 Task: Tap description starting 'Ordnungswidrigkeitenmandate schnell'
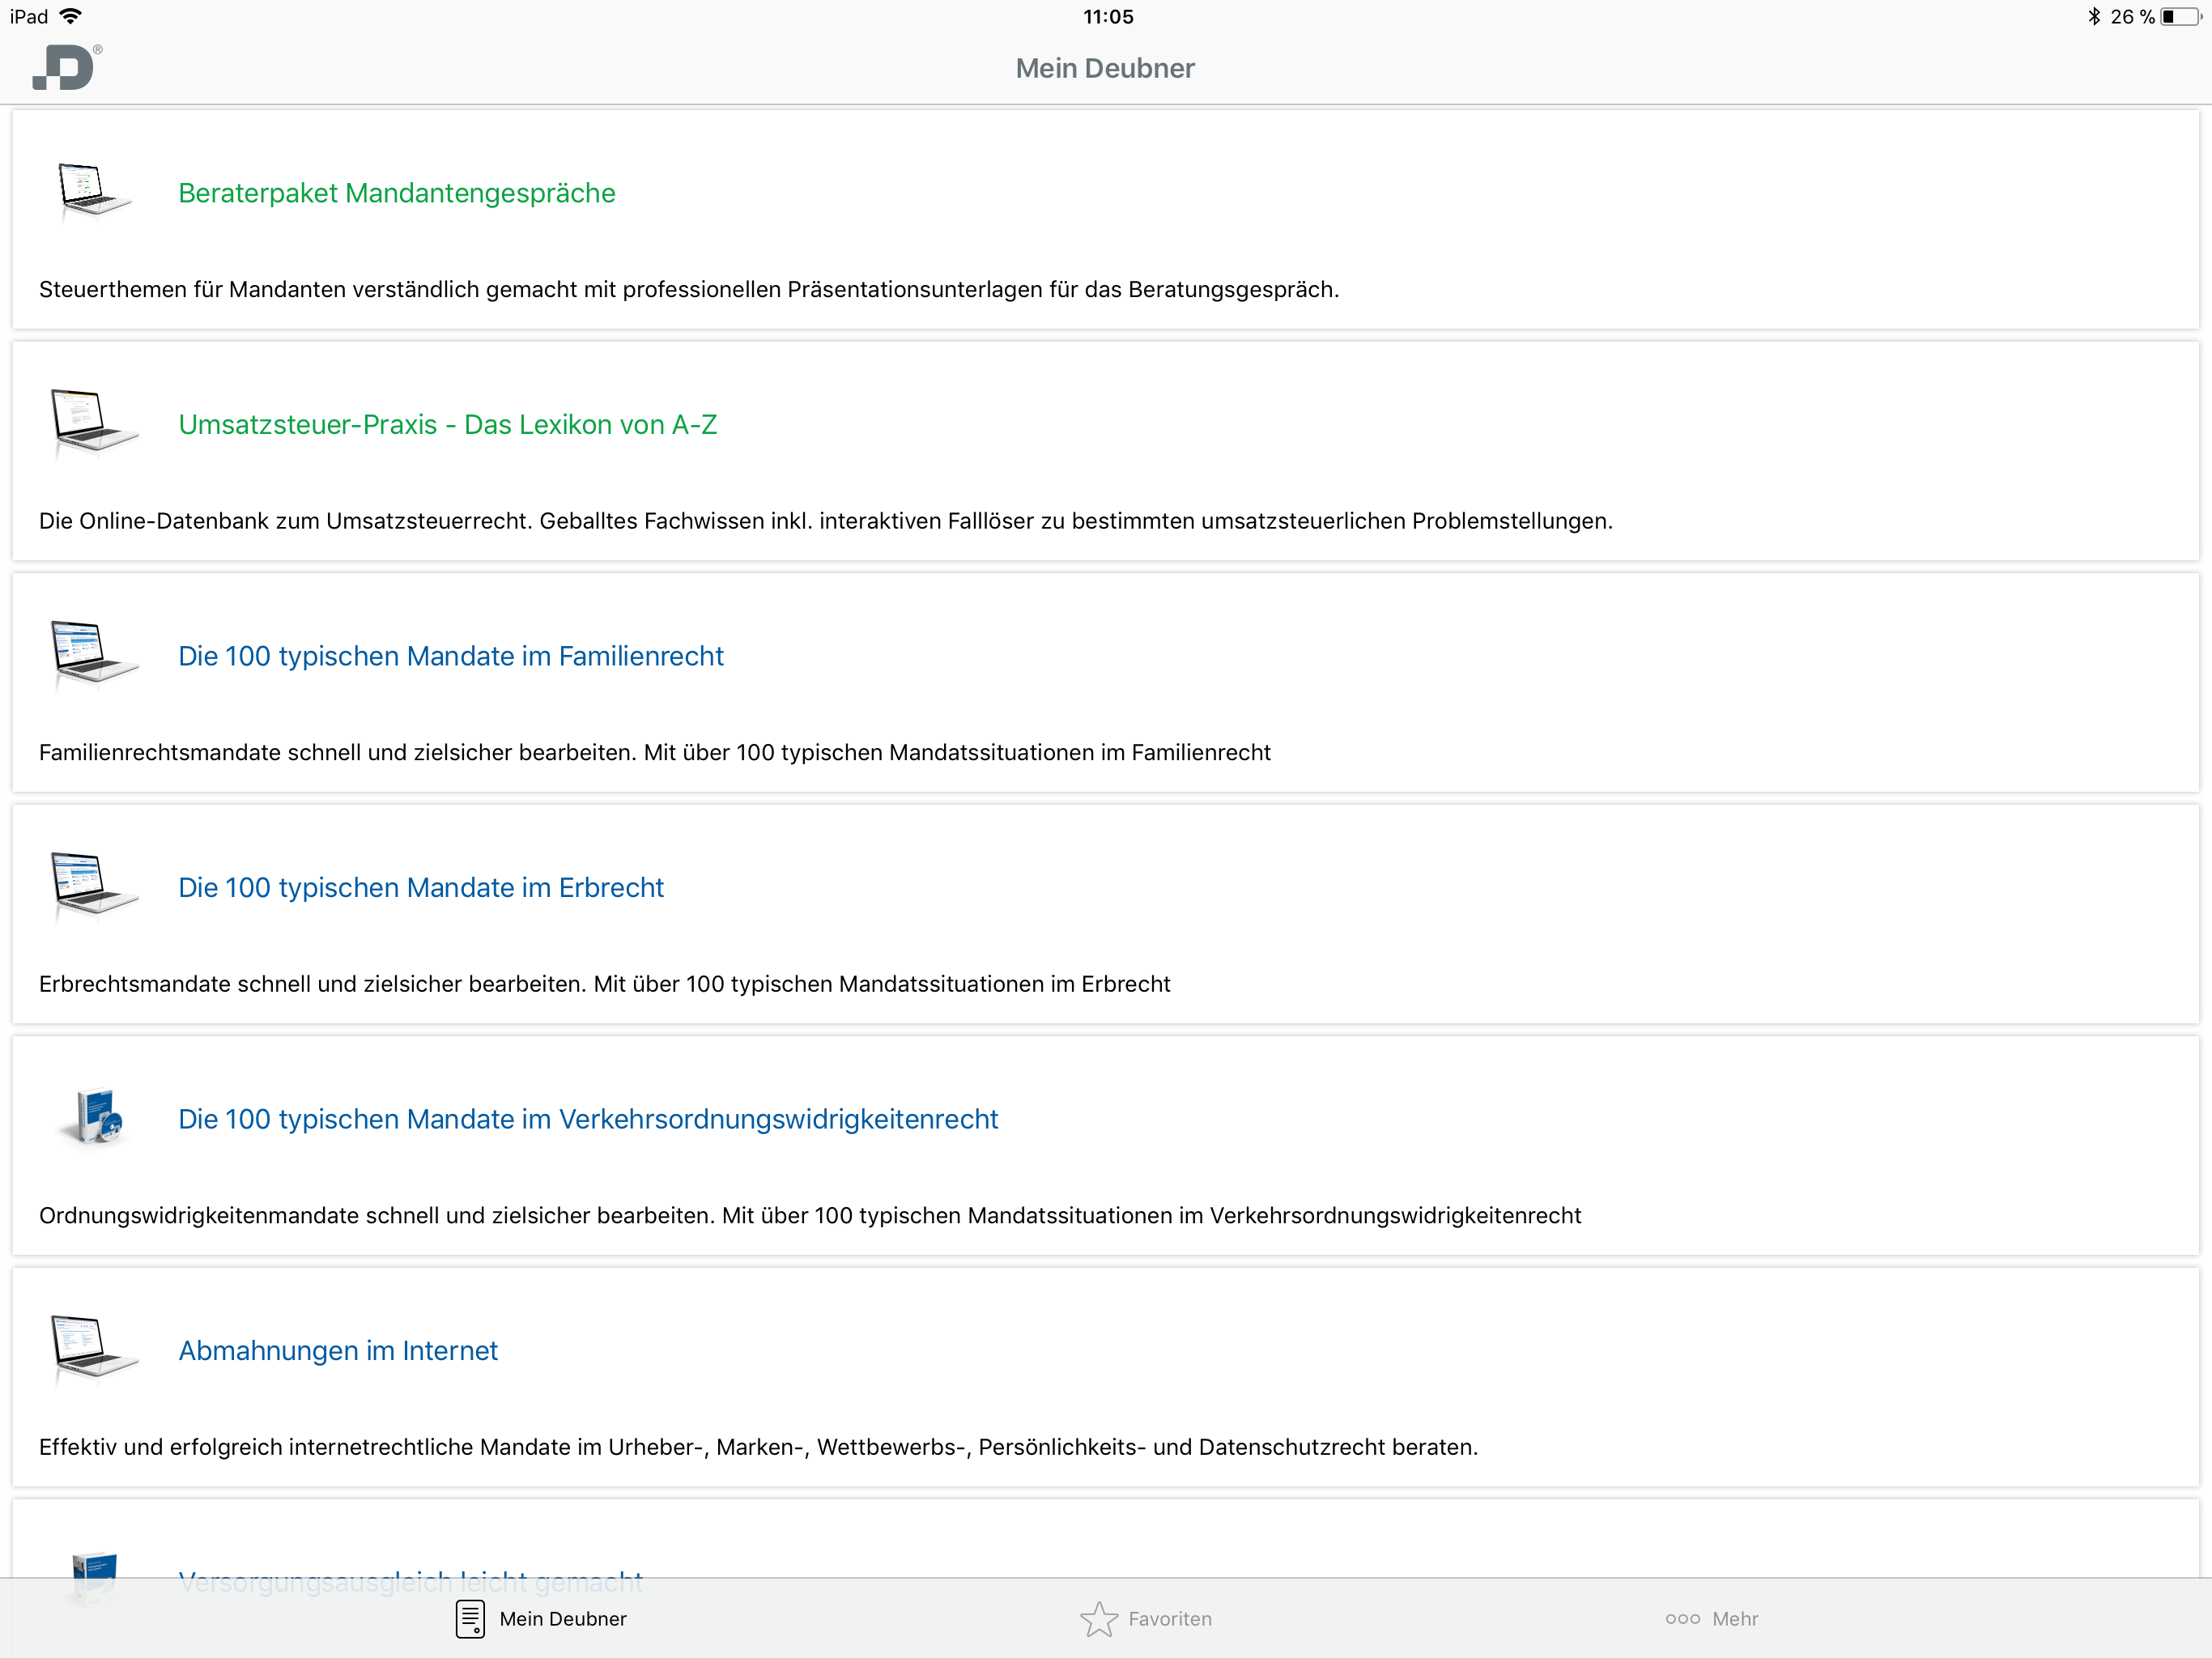pyautogui.click(x=810, y=1215)
